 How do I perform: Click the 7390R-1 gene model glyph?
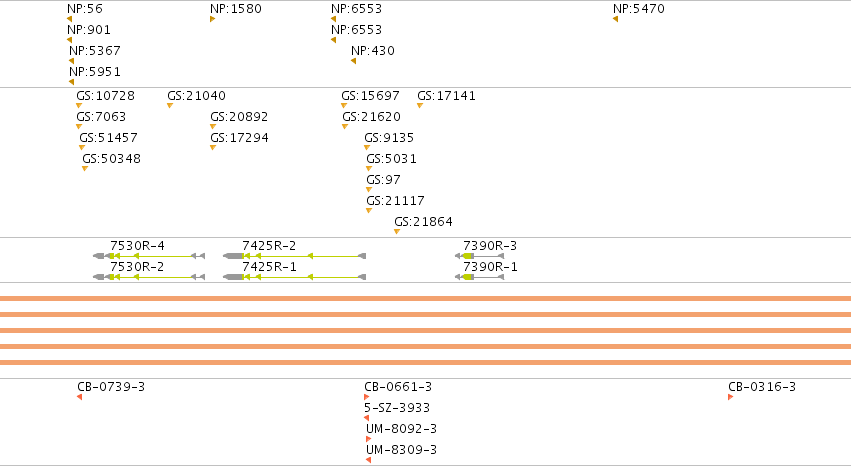click(479, 277)
